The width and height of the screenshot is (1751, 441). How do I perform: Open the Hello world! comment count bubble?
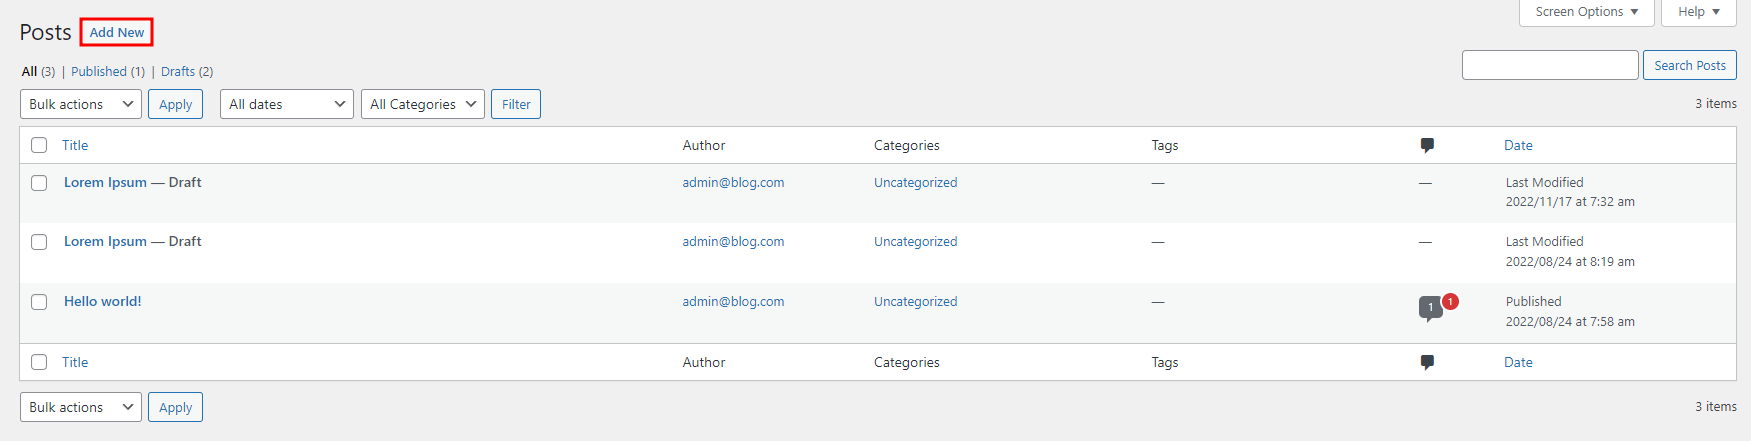pos(1430,308)
